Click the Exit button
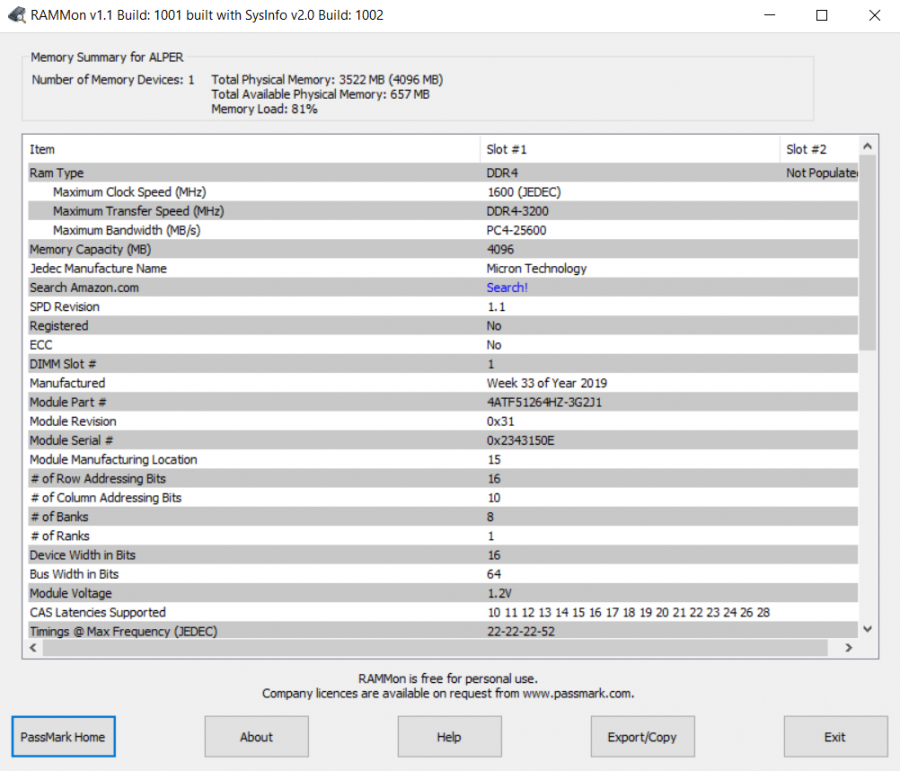 click(835, 737)
